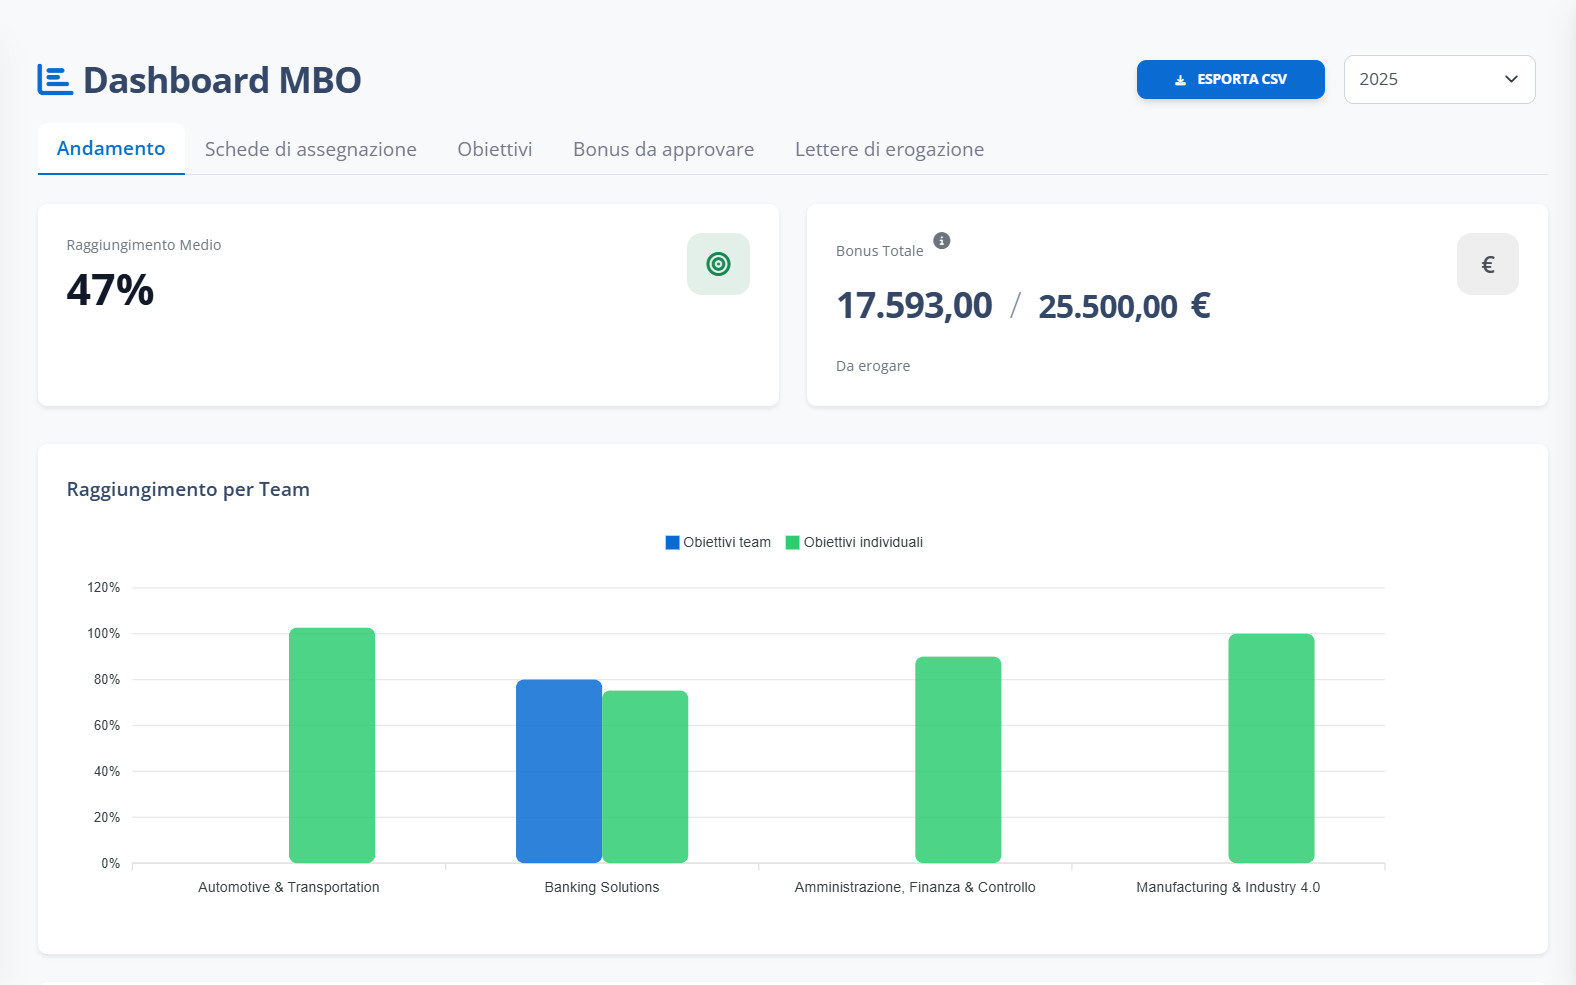Click the bar chart logo beside Dashboard MBO
The height and width of the screenshot is (985, 1576).
click(x=55, y=80)
